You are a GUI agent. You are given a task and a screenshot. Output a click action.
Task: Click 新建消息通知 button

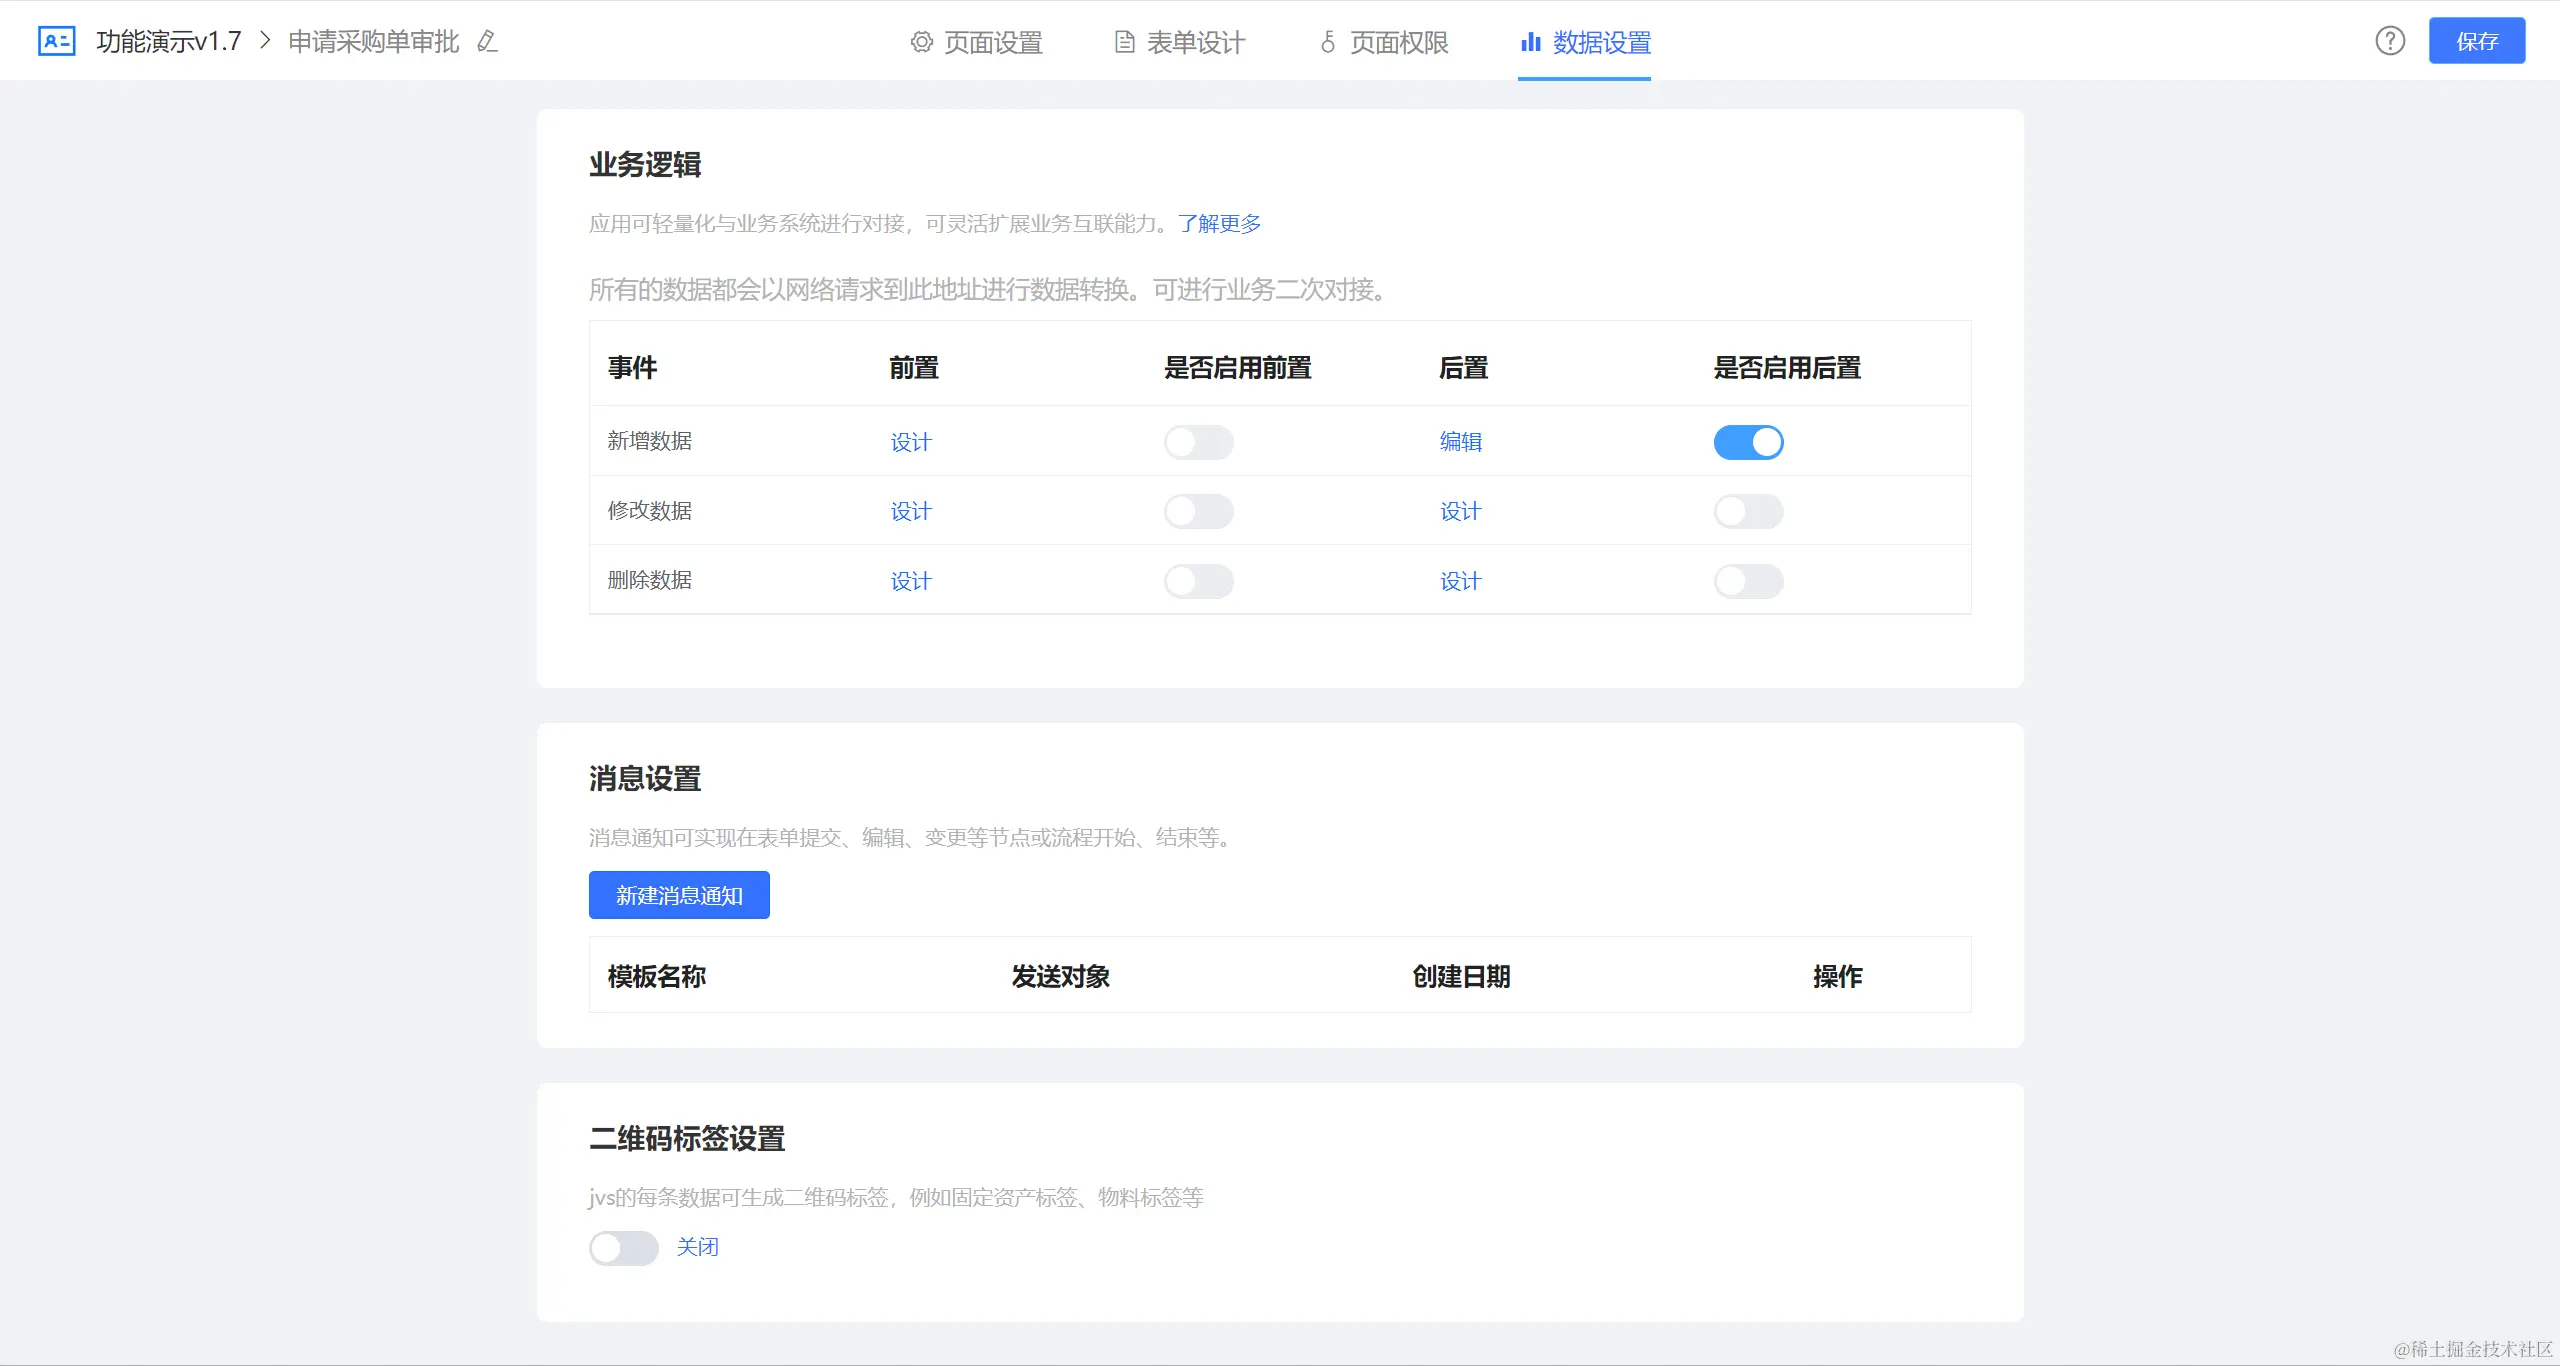[x=679, y=895]
